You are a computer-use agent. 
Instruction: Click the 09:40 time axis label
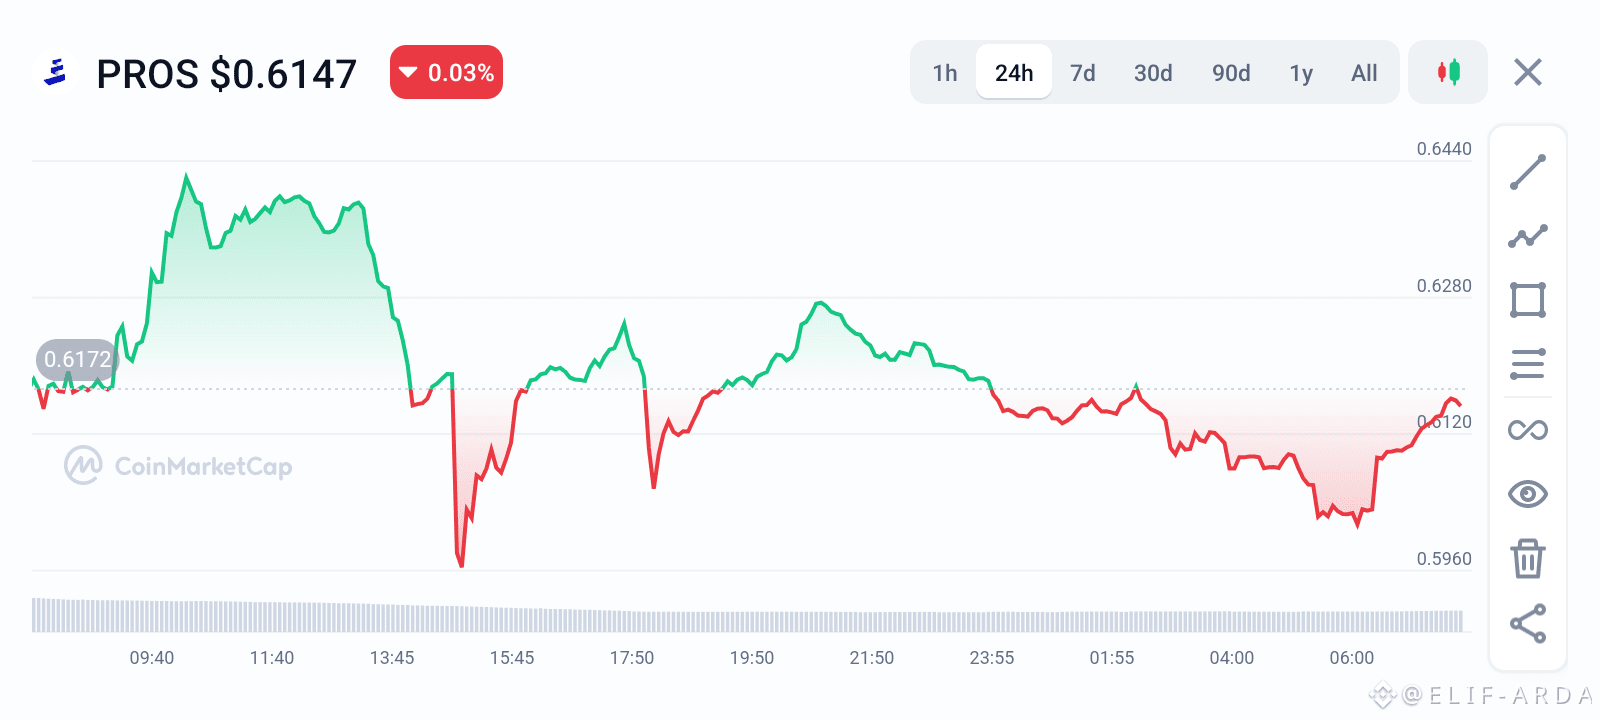(152, 658)
